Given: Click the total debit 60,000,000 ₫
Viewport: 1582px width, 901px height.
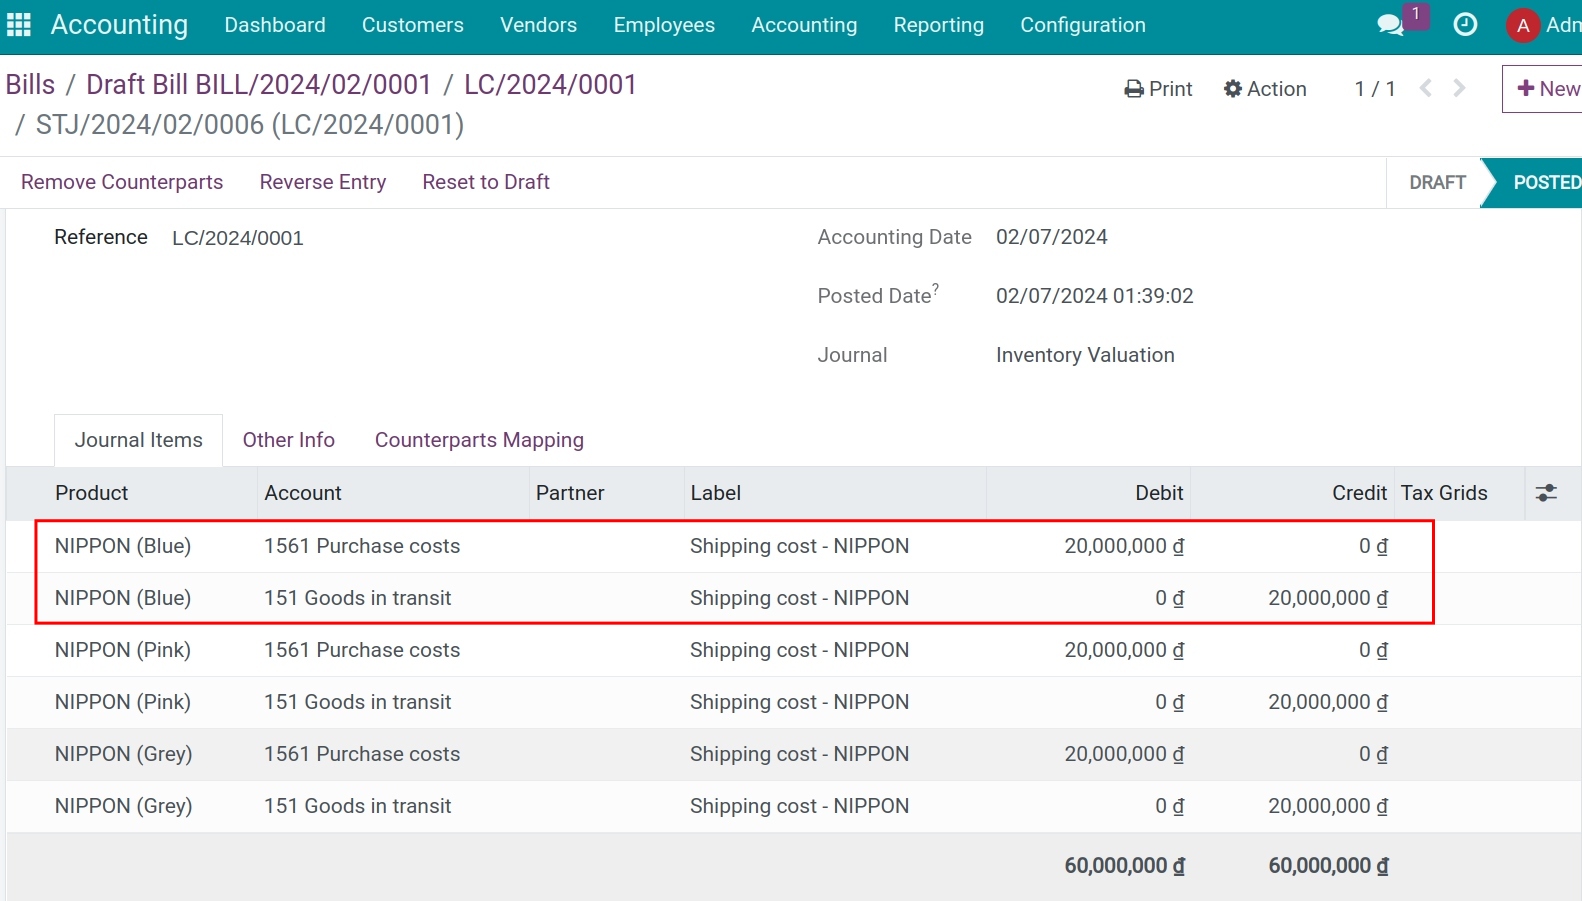Looking at the screenshot, I should pos(1125,866).
